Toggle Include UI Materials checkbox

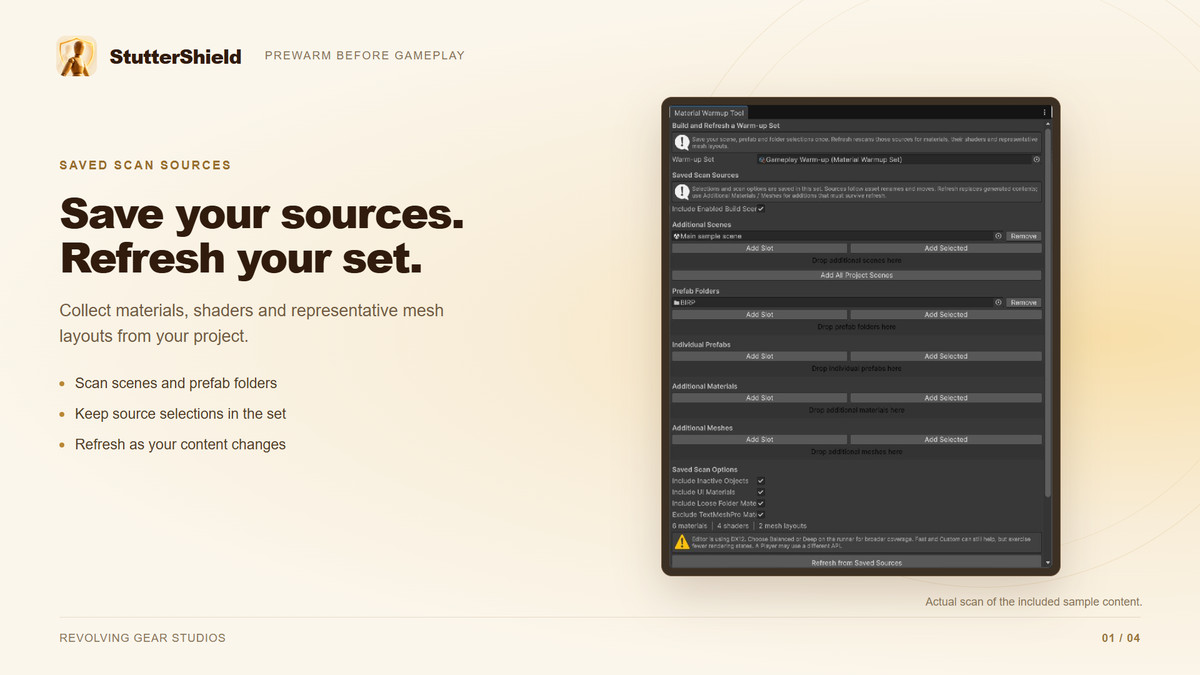click(761, 492)
